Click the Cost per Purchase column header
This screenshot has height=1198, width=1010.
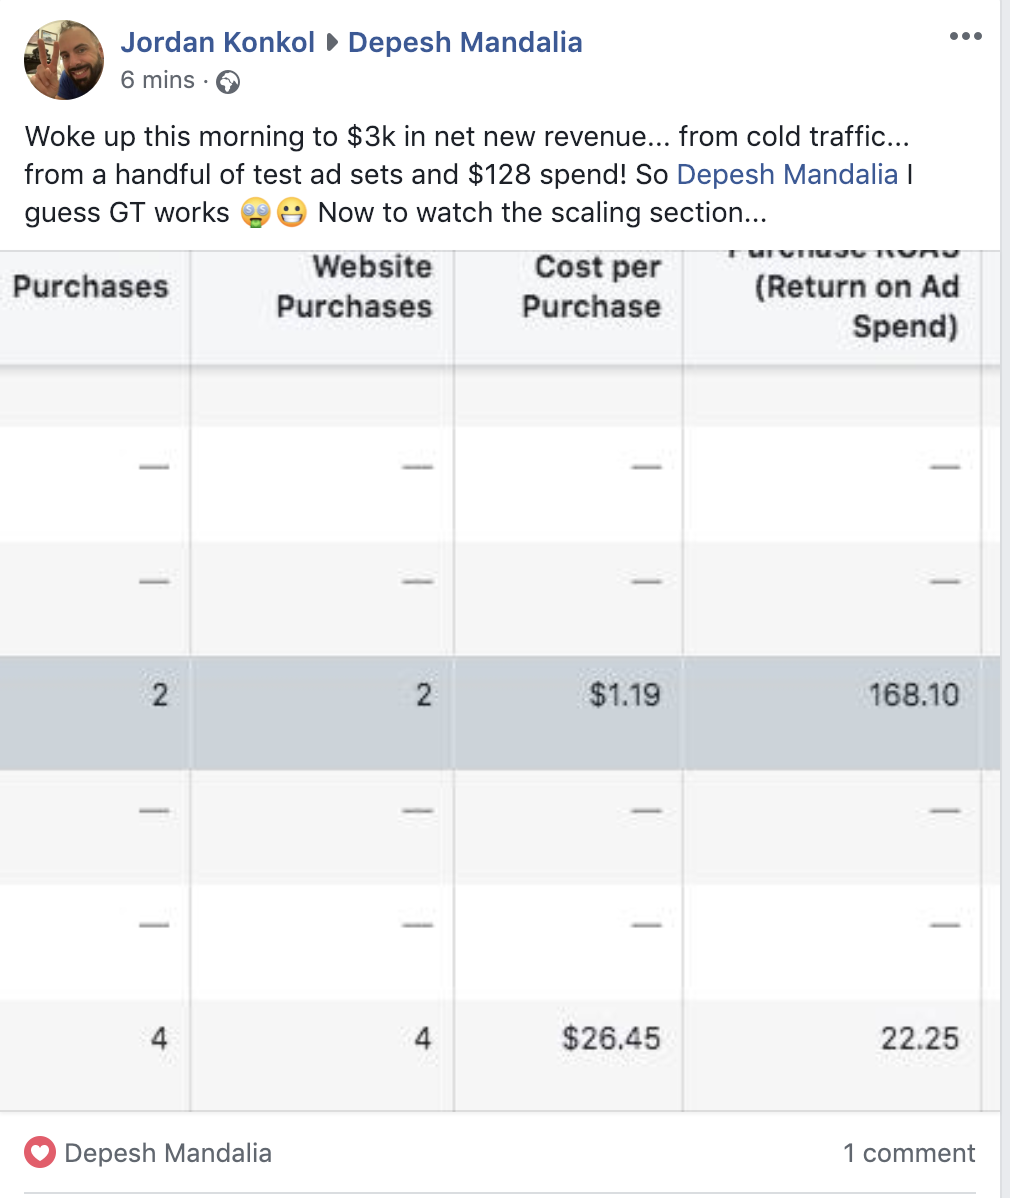coord(591,287)
